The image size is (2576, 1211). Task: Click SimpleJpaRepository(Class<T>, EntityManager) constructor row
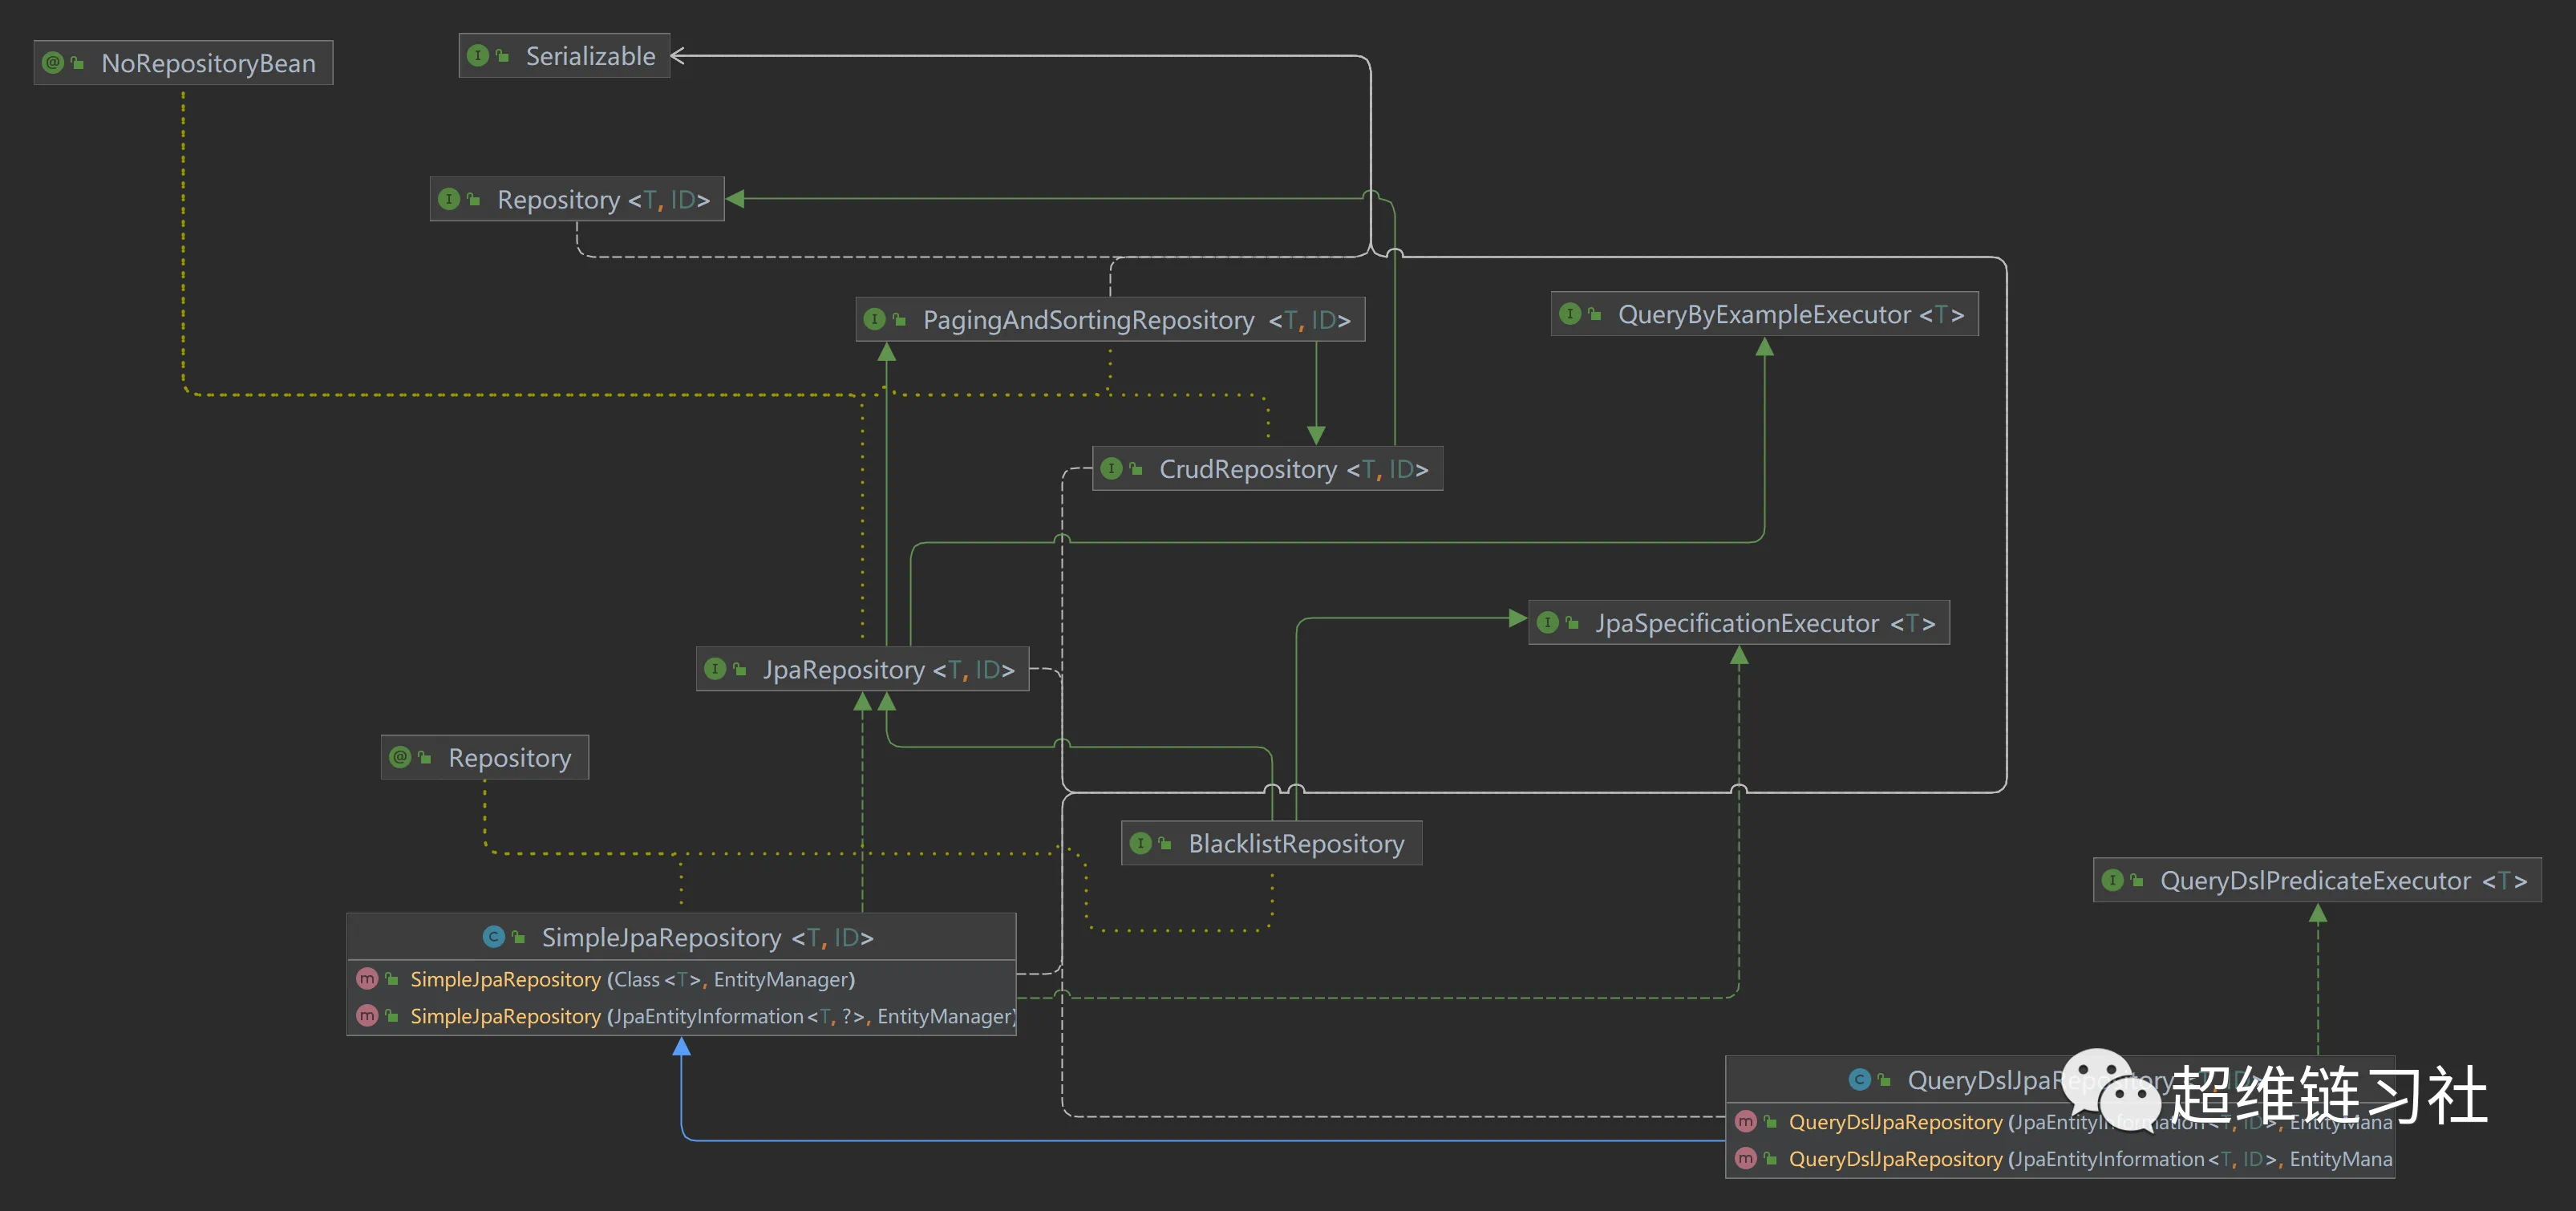[x=632, y=980]
